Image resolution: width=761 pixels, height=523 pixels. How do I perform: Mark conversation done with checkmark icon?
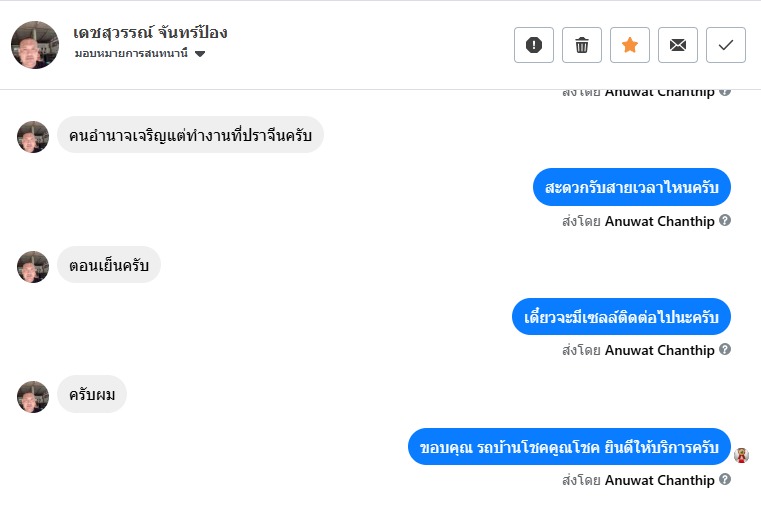[x=726, y=45]
